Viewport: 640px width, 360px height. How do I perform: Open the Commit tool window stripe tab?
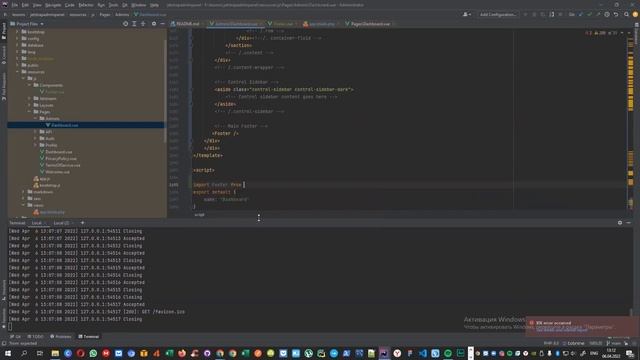pos(4,55)
